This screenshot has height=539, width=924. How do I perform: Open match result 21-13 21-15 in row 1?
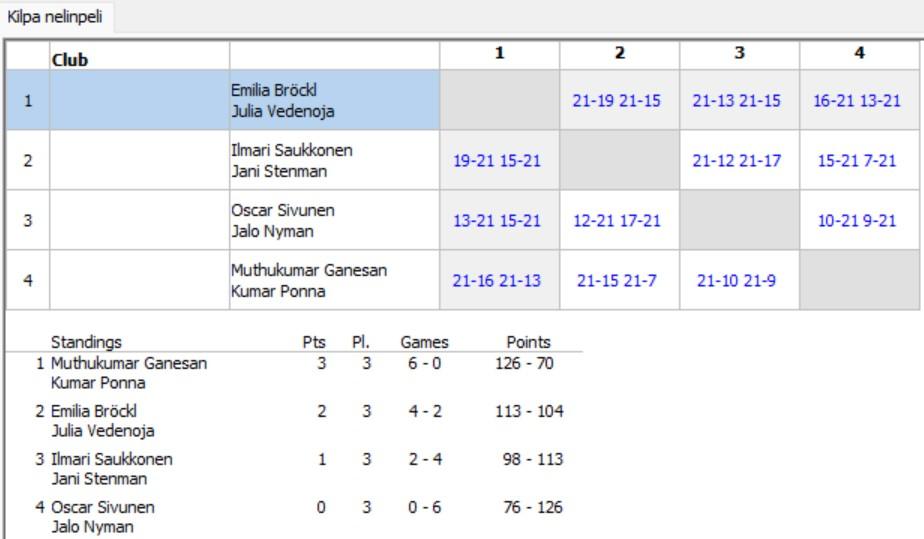pos(737,101)
